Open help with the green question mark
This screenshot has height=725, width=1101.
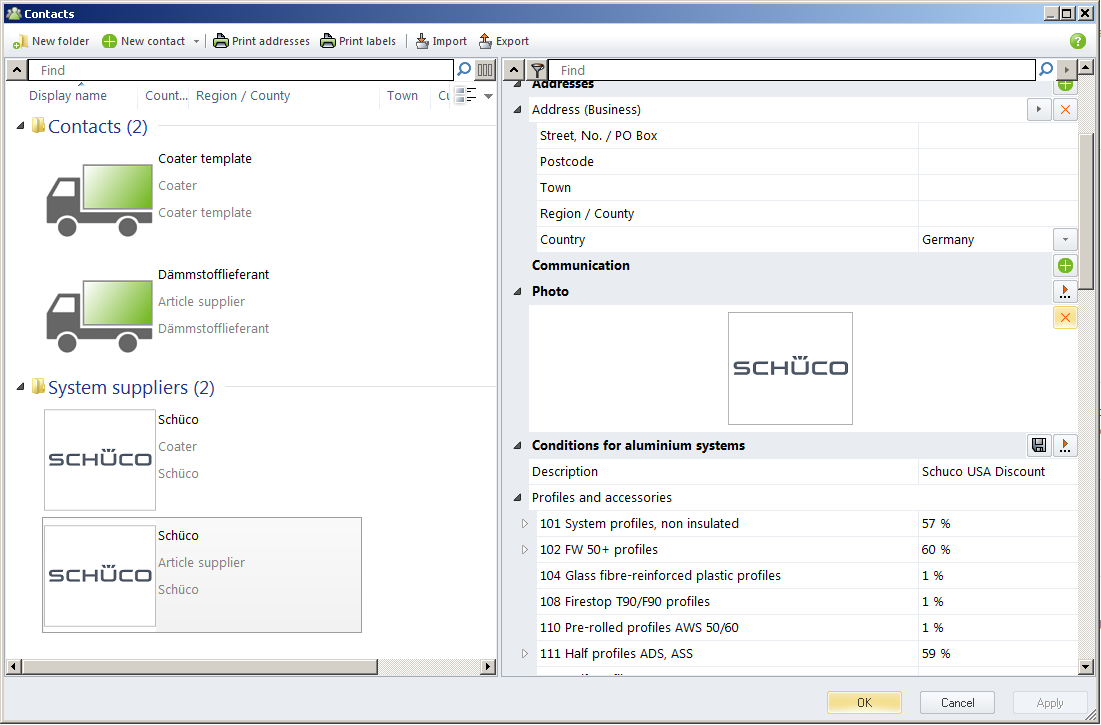(1077, 41)
